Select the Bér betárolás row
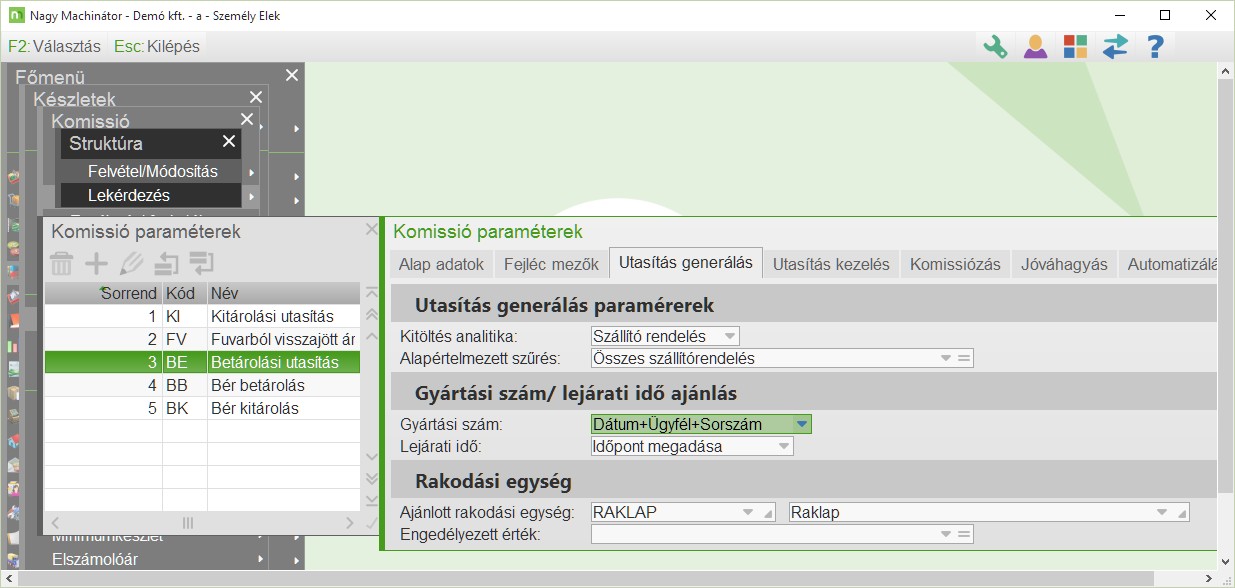Viewport: 1235px width, 588px height. pyautogui.click(x=202, y=385)
